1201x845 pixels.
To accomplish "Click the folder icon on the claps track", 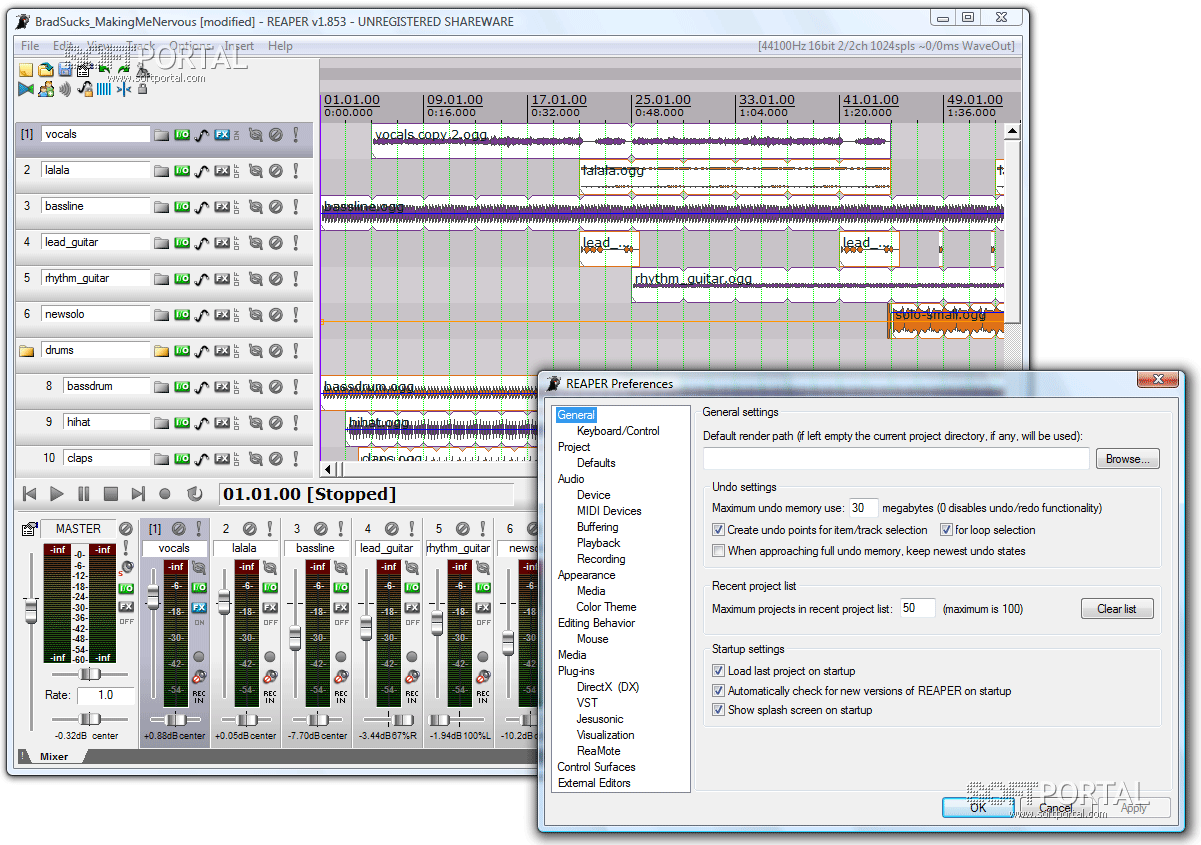I will pos(161,459).
